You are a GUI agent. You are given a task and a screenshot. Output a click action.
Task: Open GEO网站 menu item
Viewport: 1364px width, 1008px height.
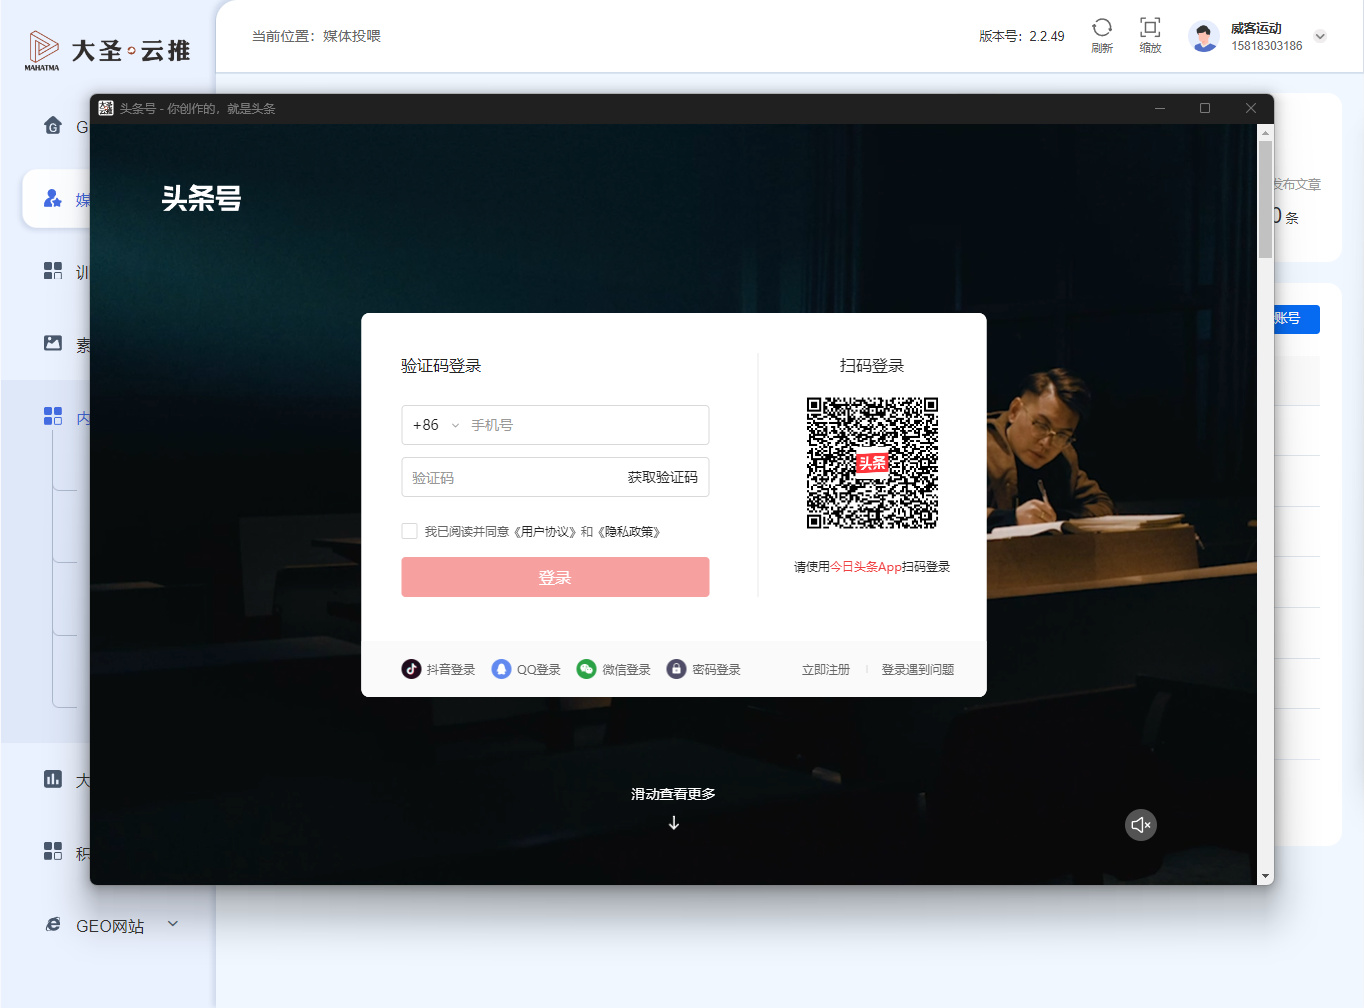tap(110, 926)
